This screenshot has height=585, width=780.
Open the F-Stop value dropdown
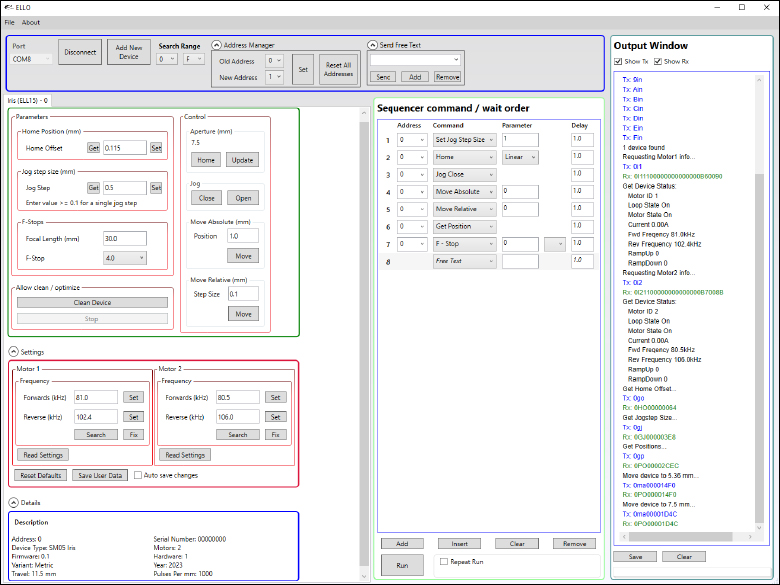click(x=124, y=258)
